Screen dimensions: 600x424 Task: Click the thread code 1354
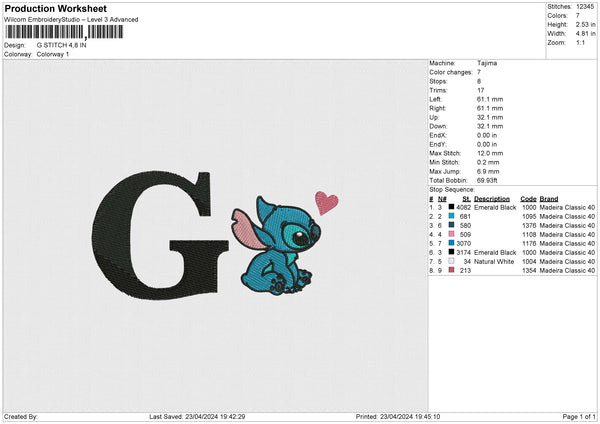(529, 271)
